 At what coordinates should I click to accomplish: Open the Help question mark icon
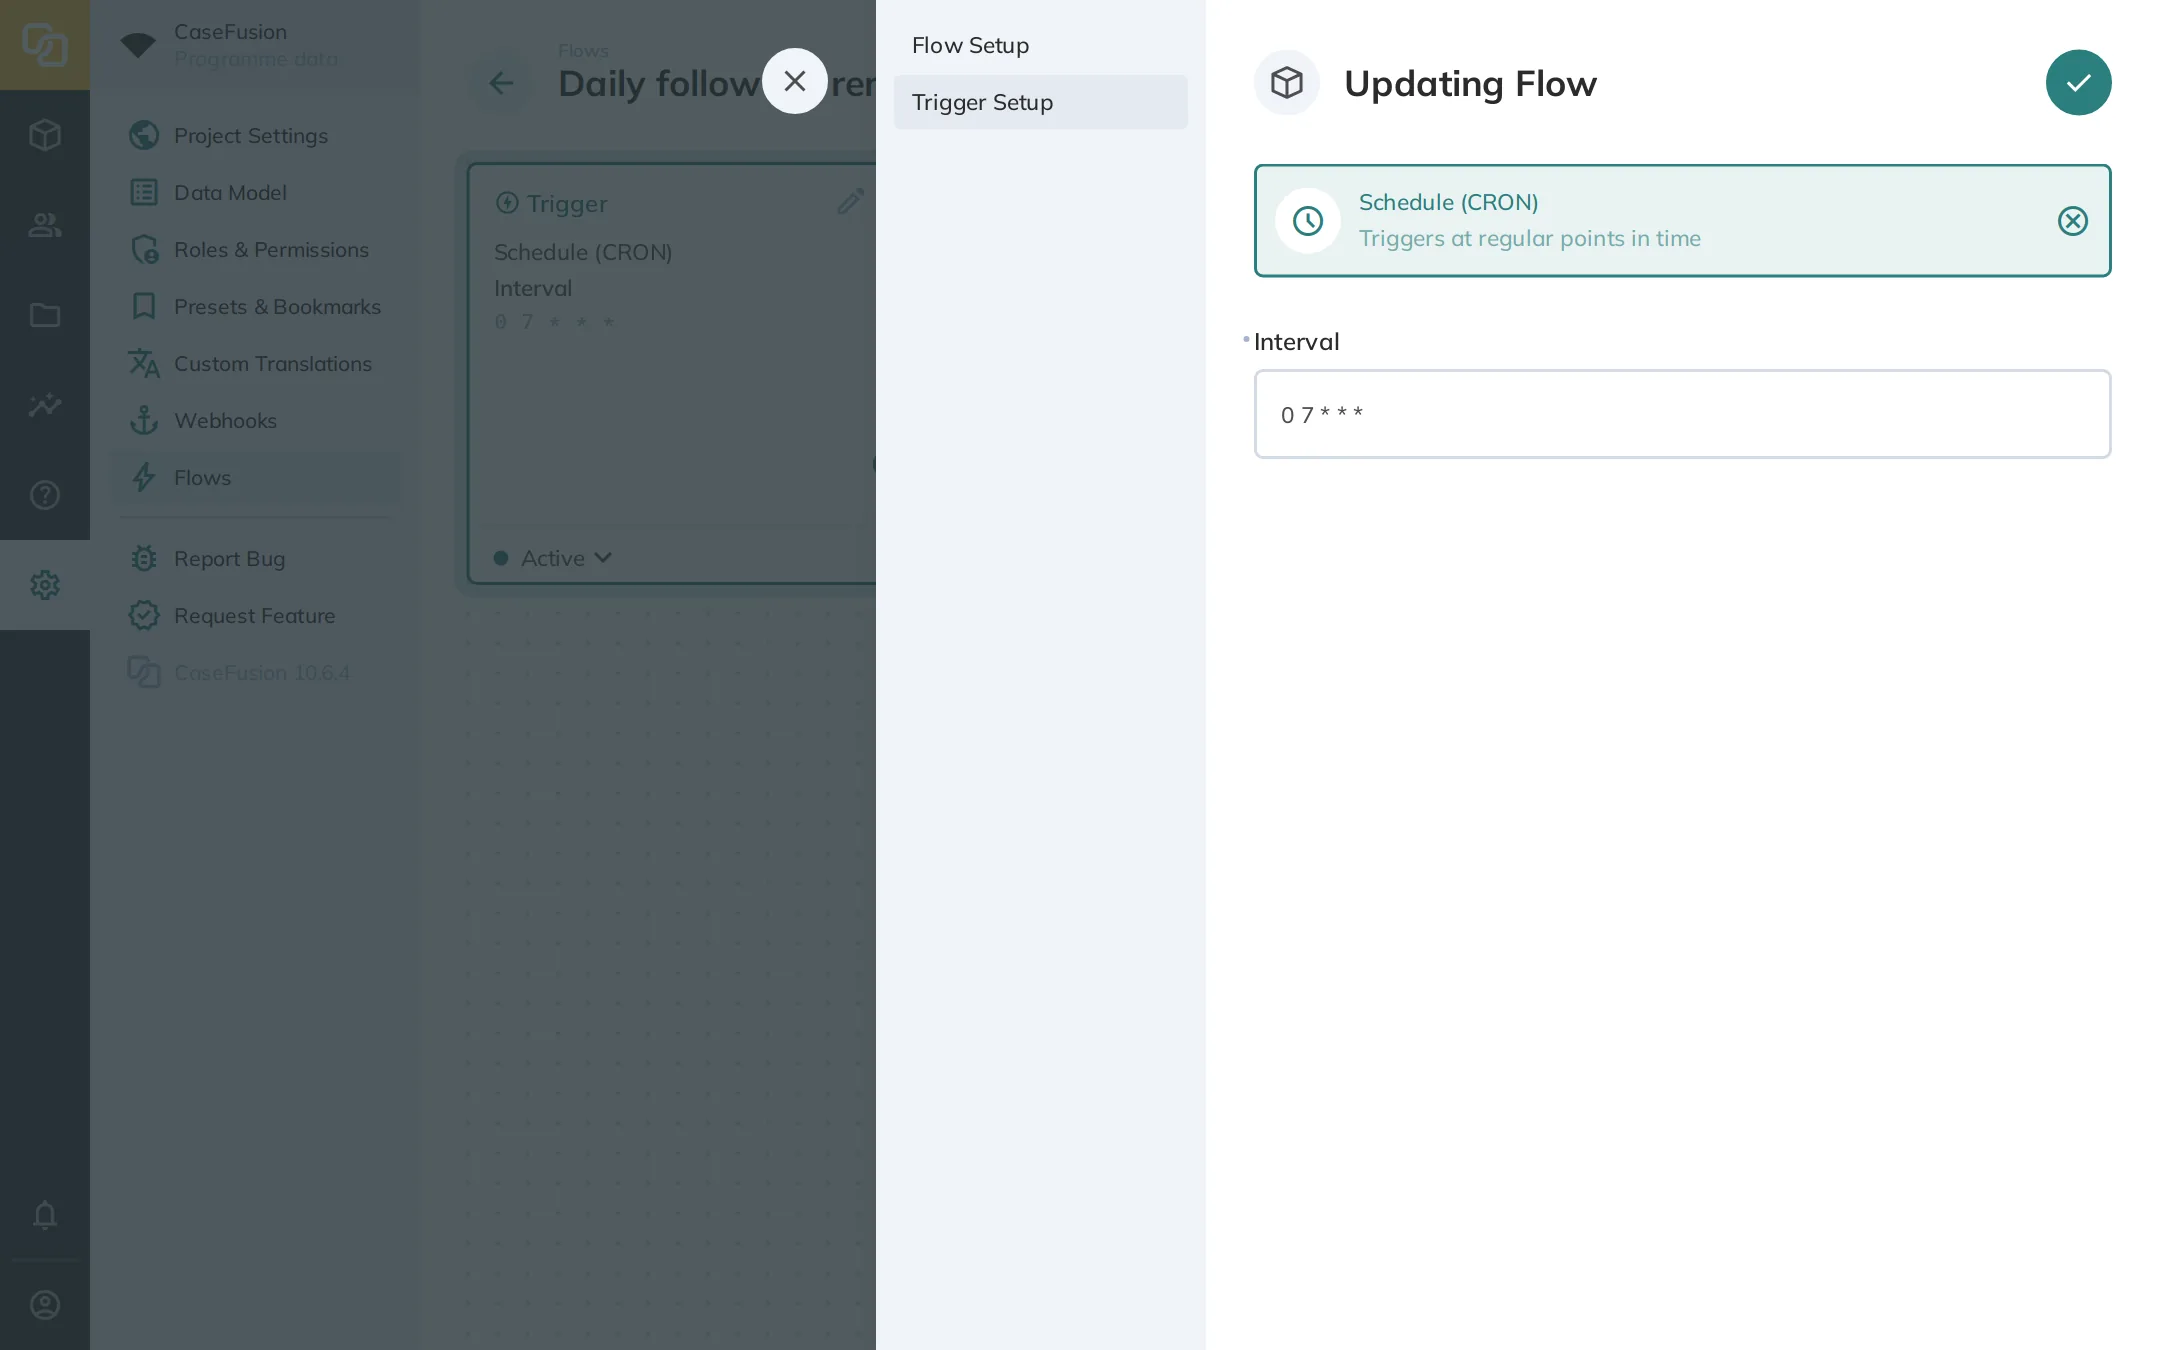[x=45, y=495]
